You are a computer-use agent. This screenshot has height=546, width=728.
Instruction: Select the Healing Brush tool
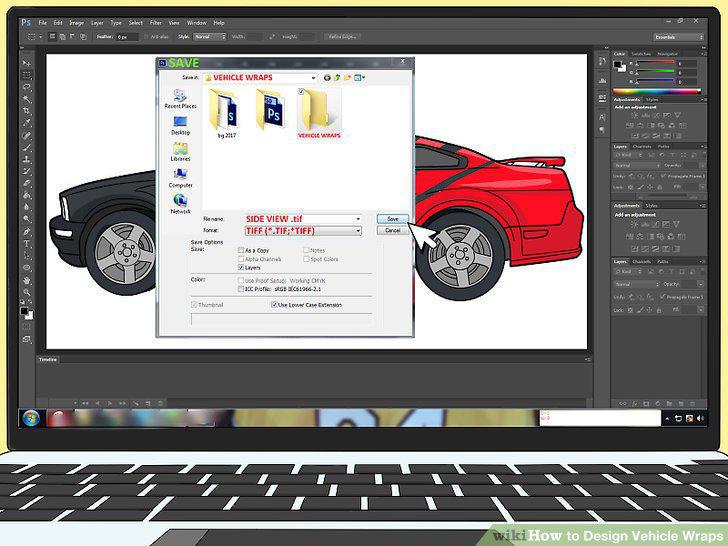(26, 136)
